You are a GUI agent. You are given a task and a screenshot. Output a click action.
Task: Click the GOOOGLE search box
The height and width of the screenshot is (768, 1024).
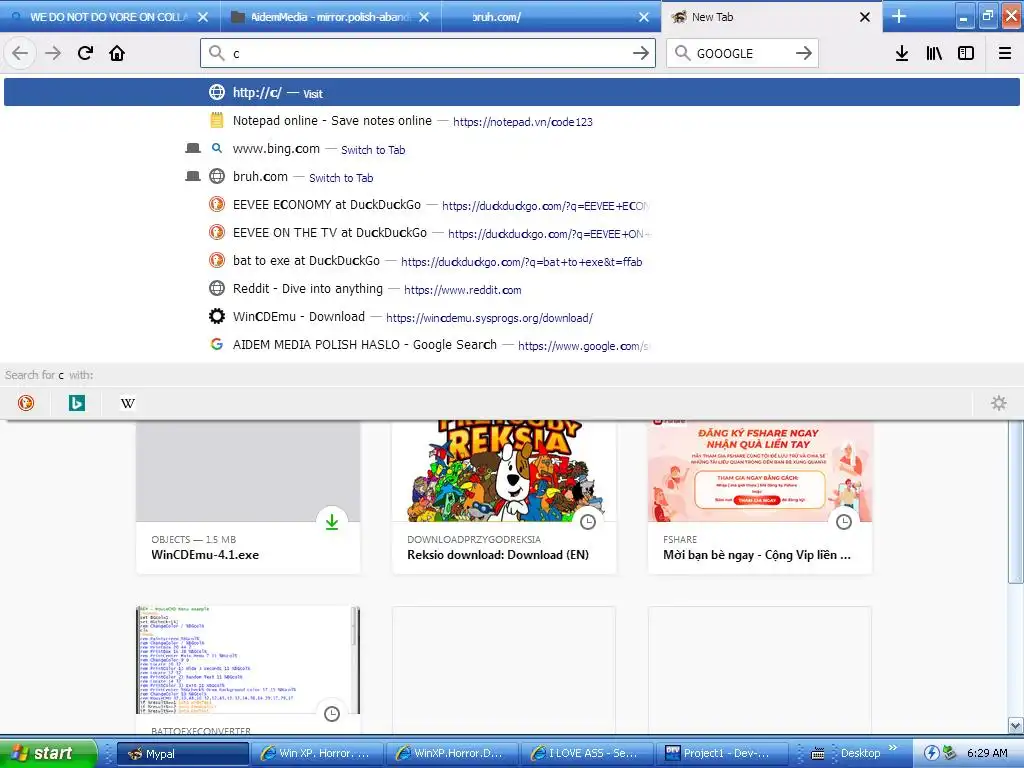pos(742,53)
